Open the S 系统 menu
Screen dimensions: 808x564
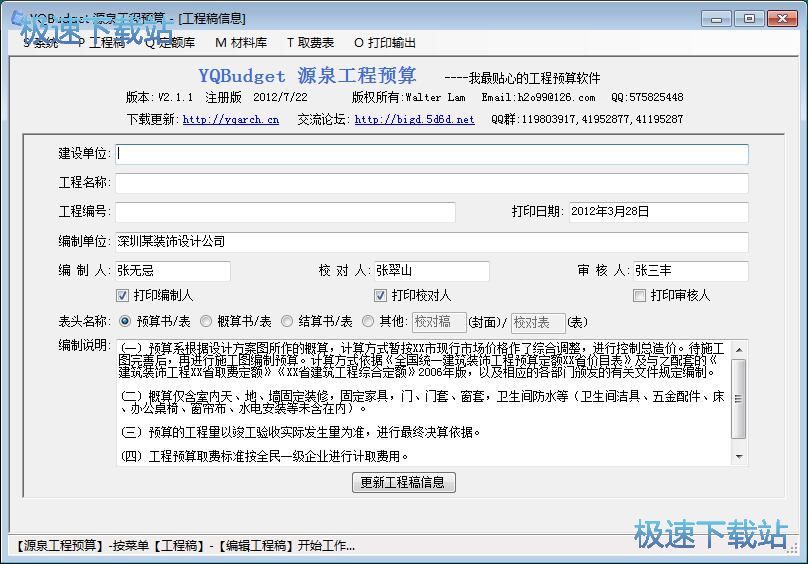click(x=40, y=43)
